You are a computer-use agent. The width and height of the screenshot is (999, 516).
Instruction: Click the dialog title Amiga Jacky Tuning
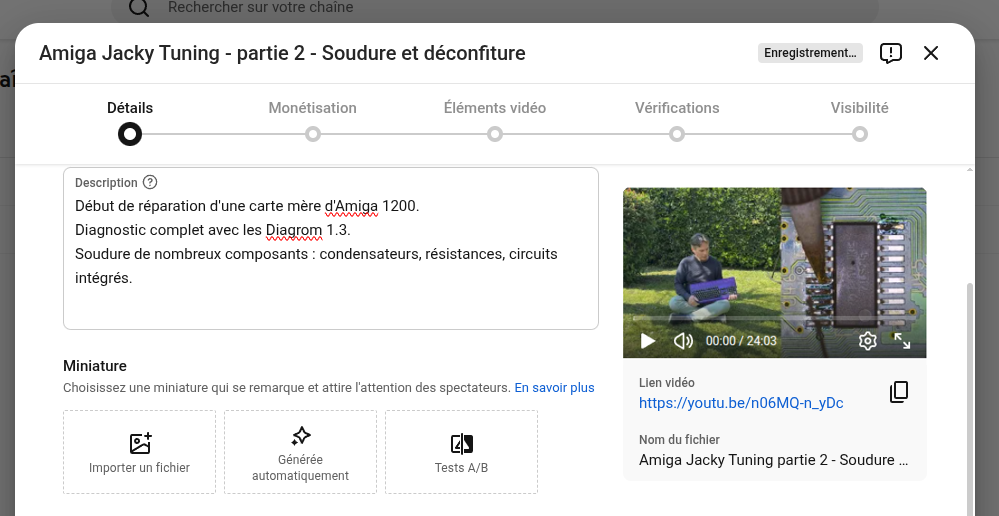[282, 53]
